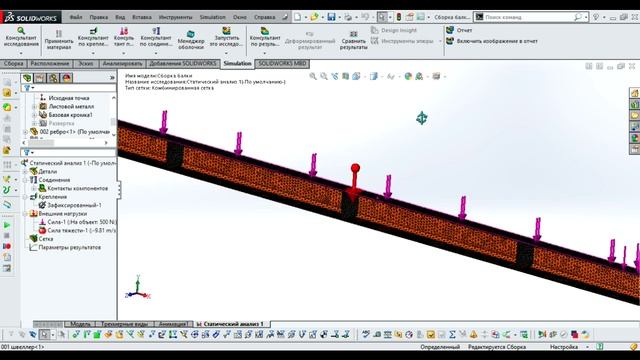Viewport: 640px width, 360px height.
Task: Save the document with floppy icon
Action: (x=331, y=17)
